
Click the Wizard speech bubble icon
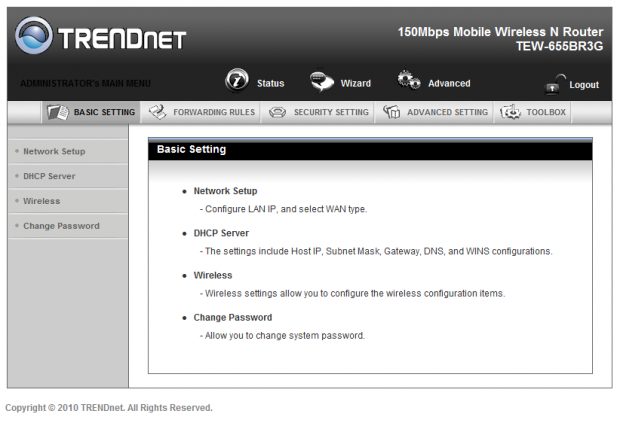pyautogui.click(x=322, y=81)
